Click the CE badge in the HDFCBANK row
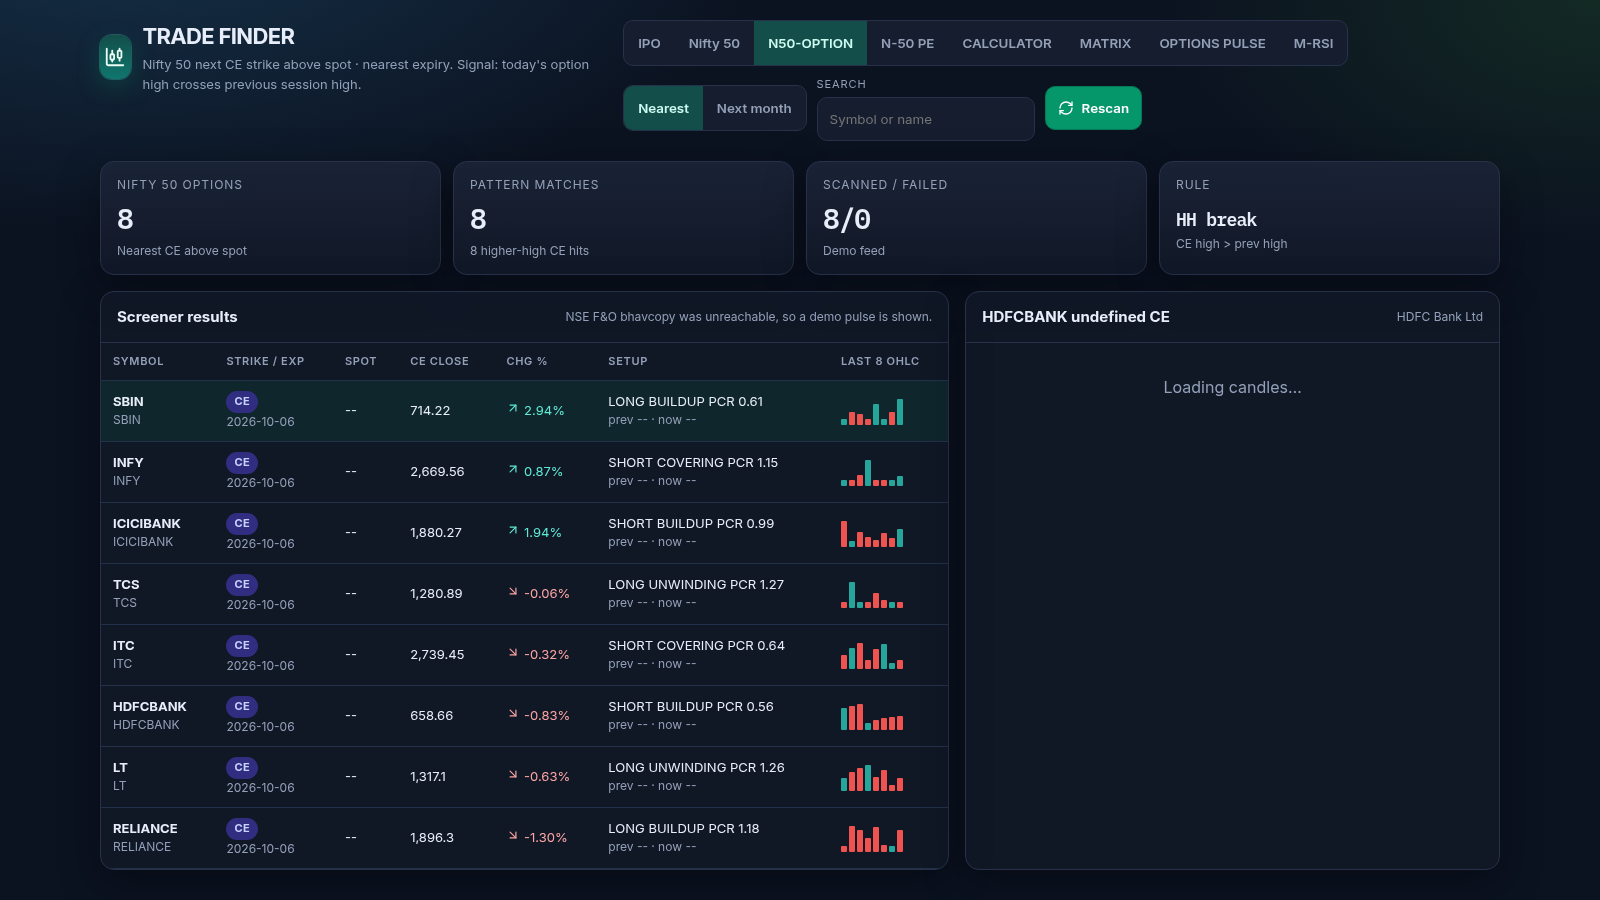This screenshot has height=900, width=1600. 242,706
